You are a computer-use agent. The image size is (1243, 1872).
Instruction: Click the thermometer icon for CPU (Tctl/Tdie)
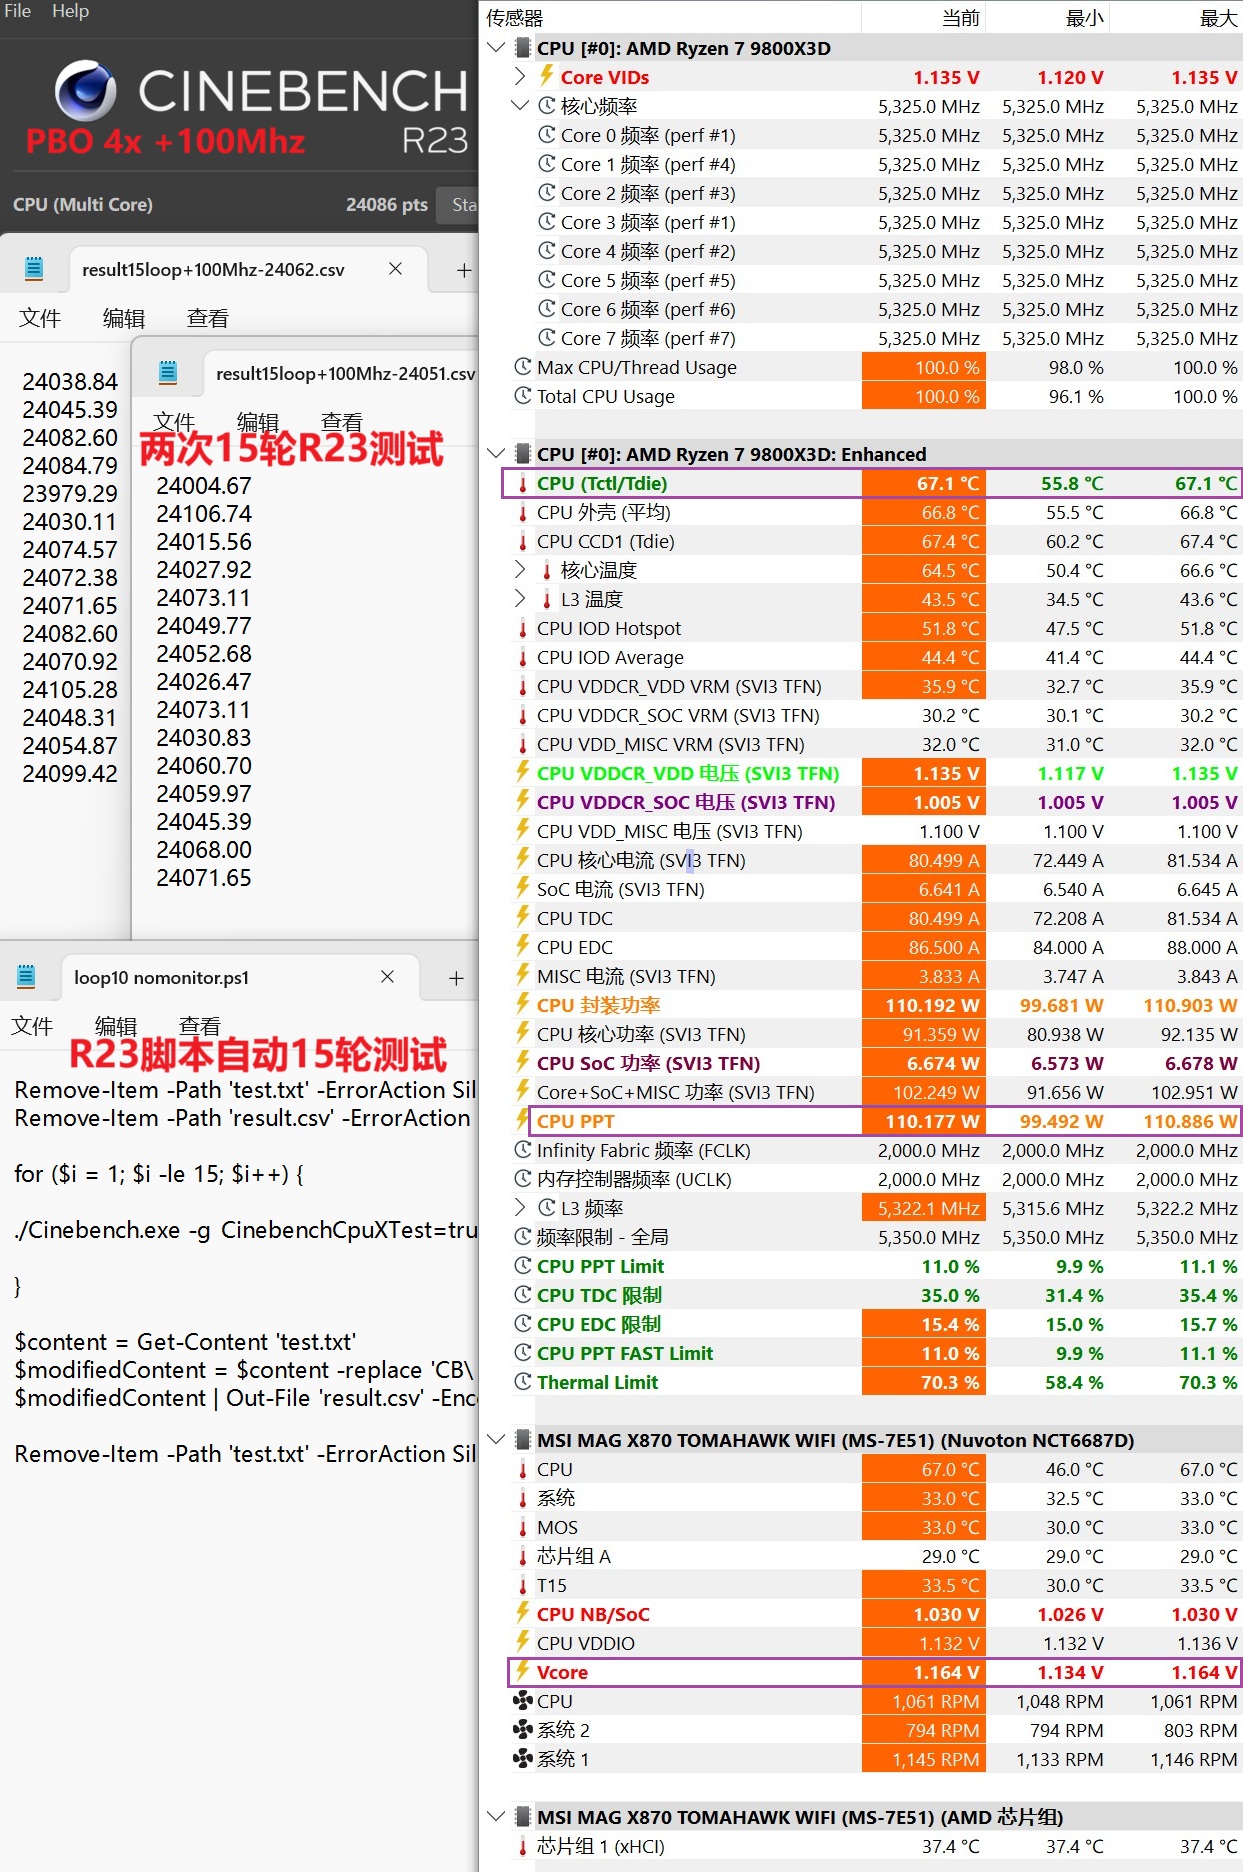522,484
